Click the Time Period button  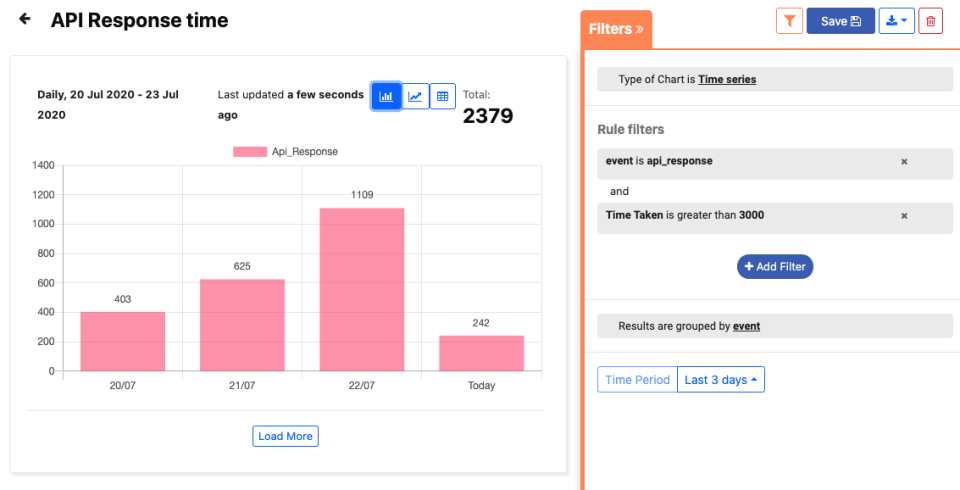(x=637, y=380)
